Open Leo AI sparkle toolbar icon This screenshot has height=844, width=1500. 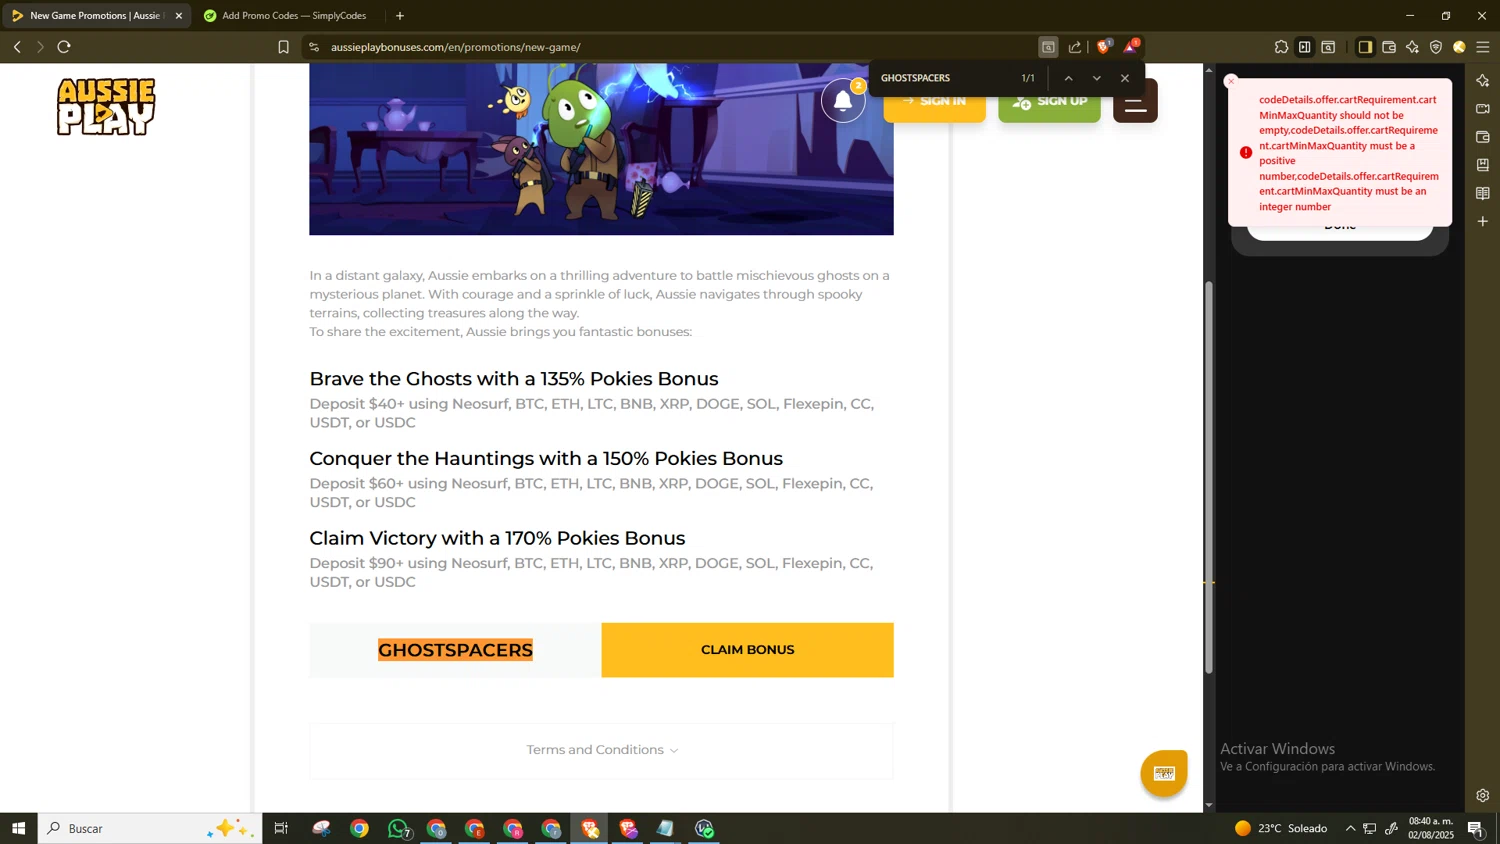1413,47
